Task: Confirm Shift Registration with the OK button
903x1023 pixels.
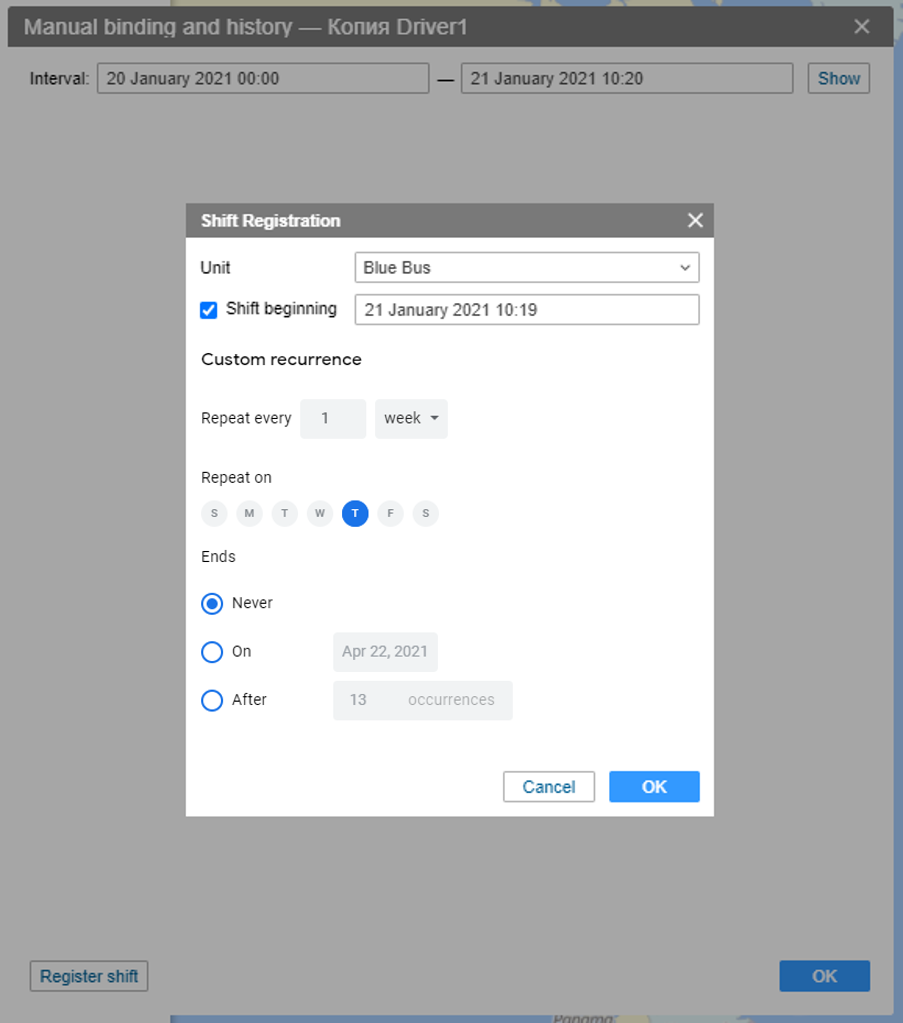Action: click(x=654, y=787)
